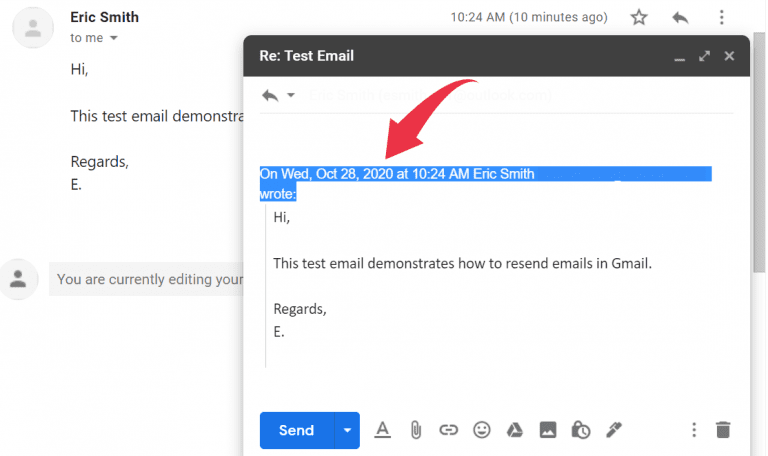768x456 pixels.
Task: Open the emoji picker
Action: (482, 430)
